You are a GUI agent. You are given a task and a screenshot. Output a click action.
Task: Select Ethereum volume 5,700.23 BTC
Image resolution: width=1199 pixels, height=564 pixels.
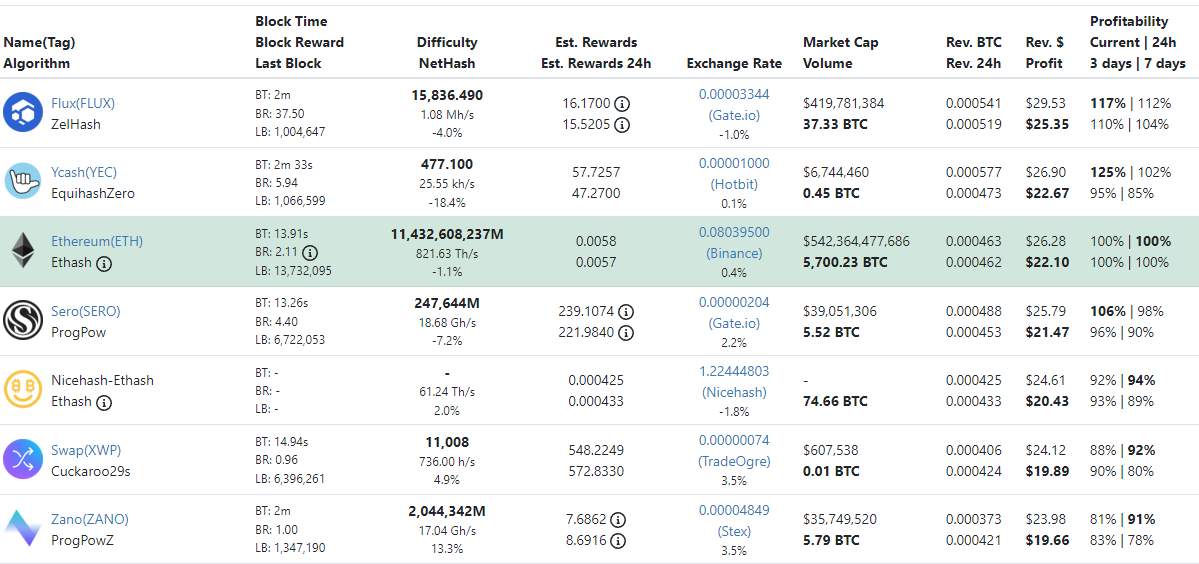click(845, 262)
